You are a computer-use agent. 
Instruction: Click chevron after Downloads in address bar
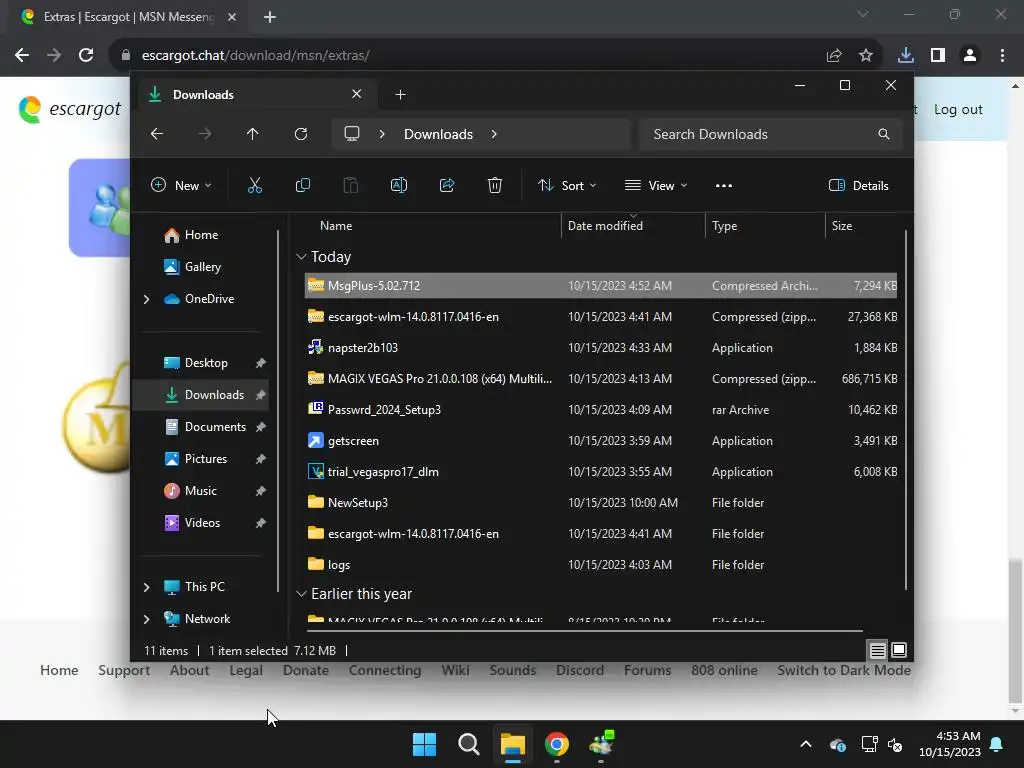[x=494, y=134]
